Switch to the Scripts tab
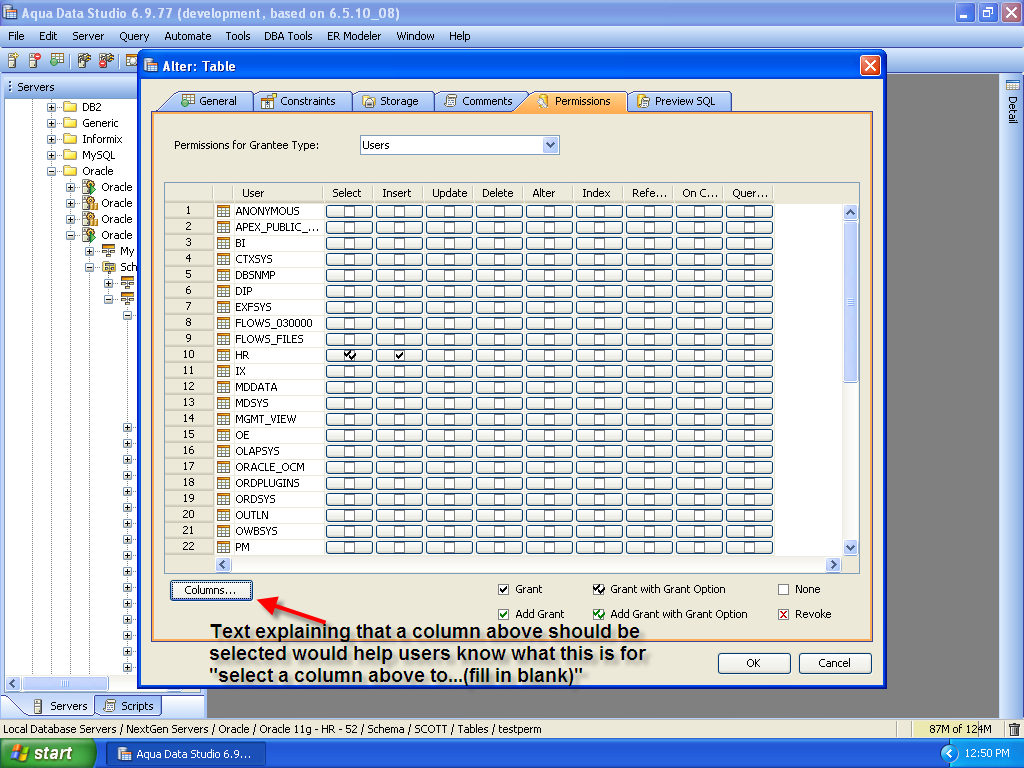The height and width of the screenshot is (768, 1024). 129,706
